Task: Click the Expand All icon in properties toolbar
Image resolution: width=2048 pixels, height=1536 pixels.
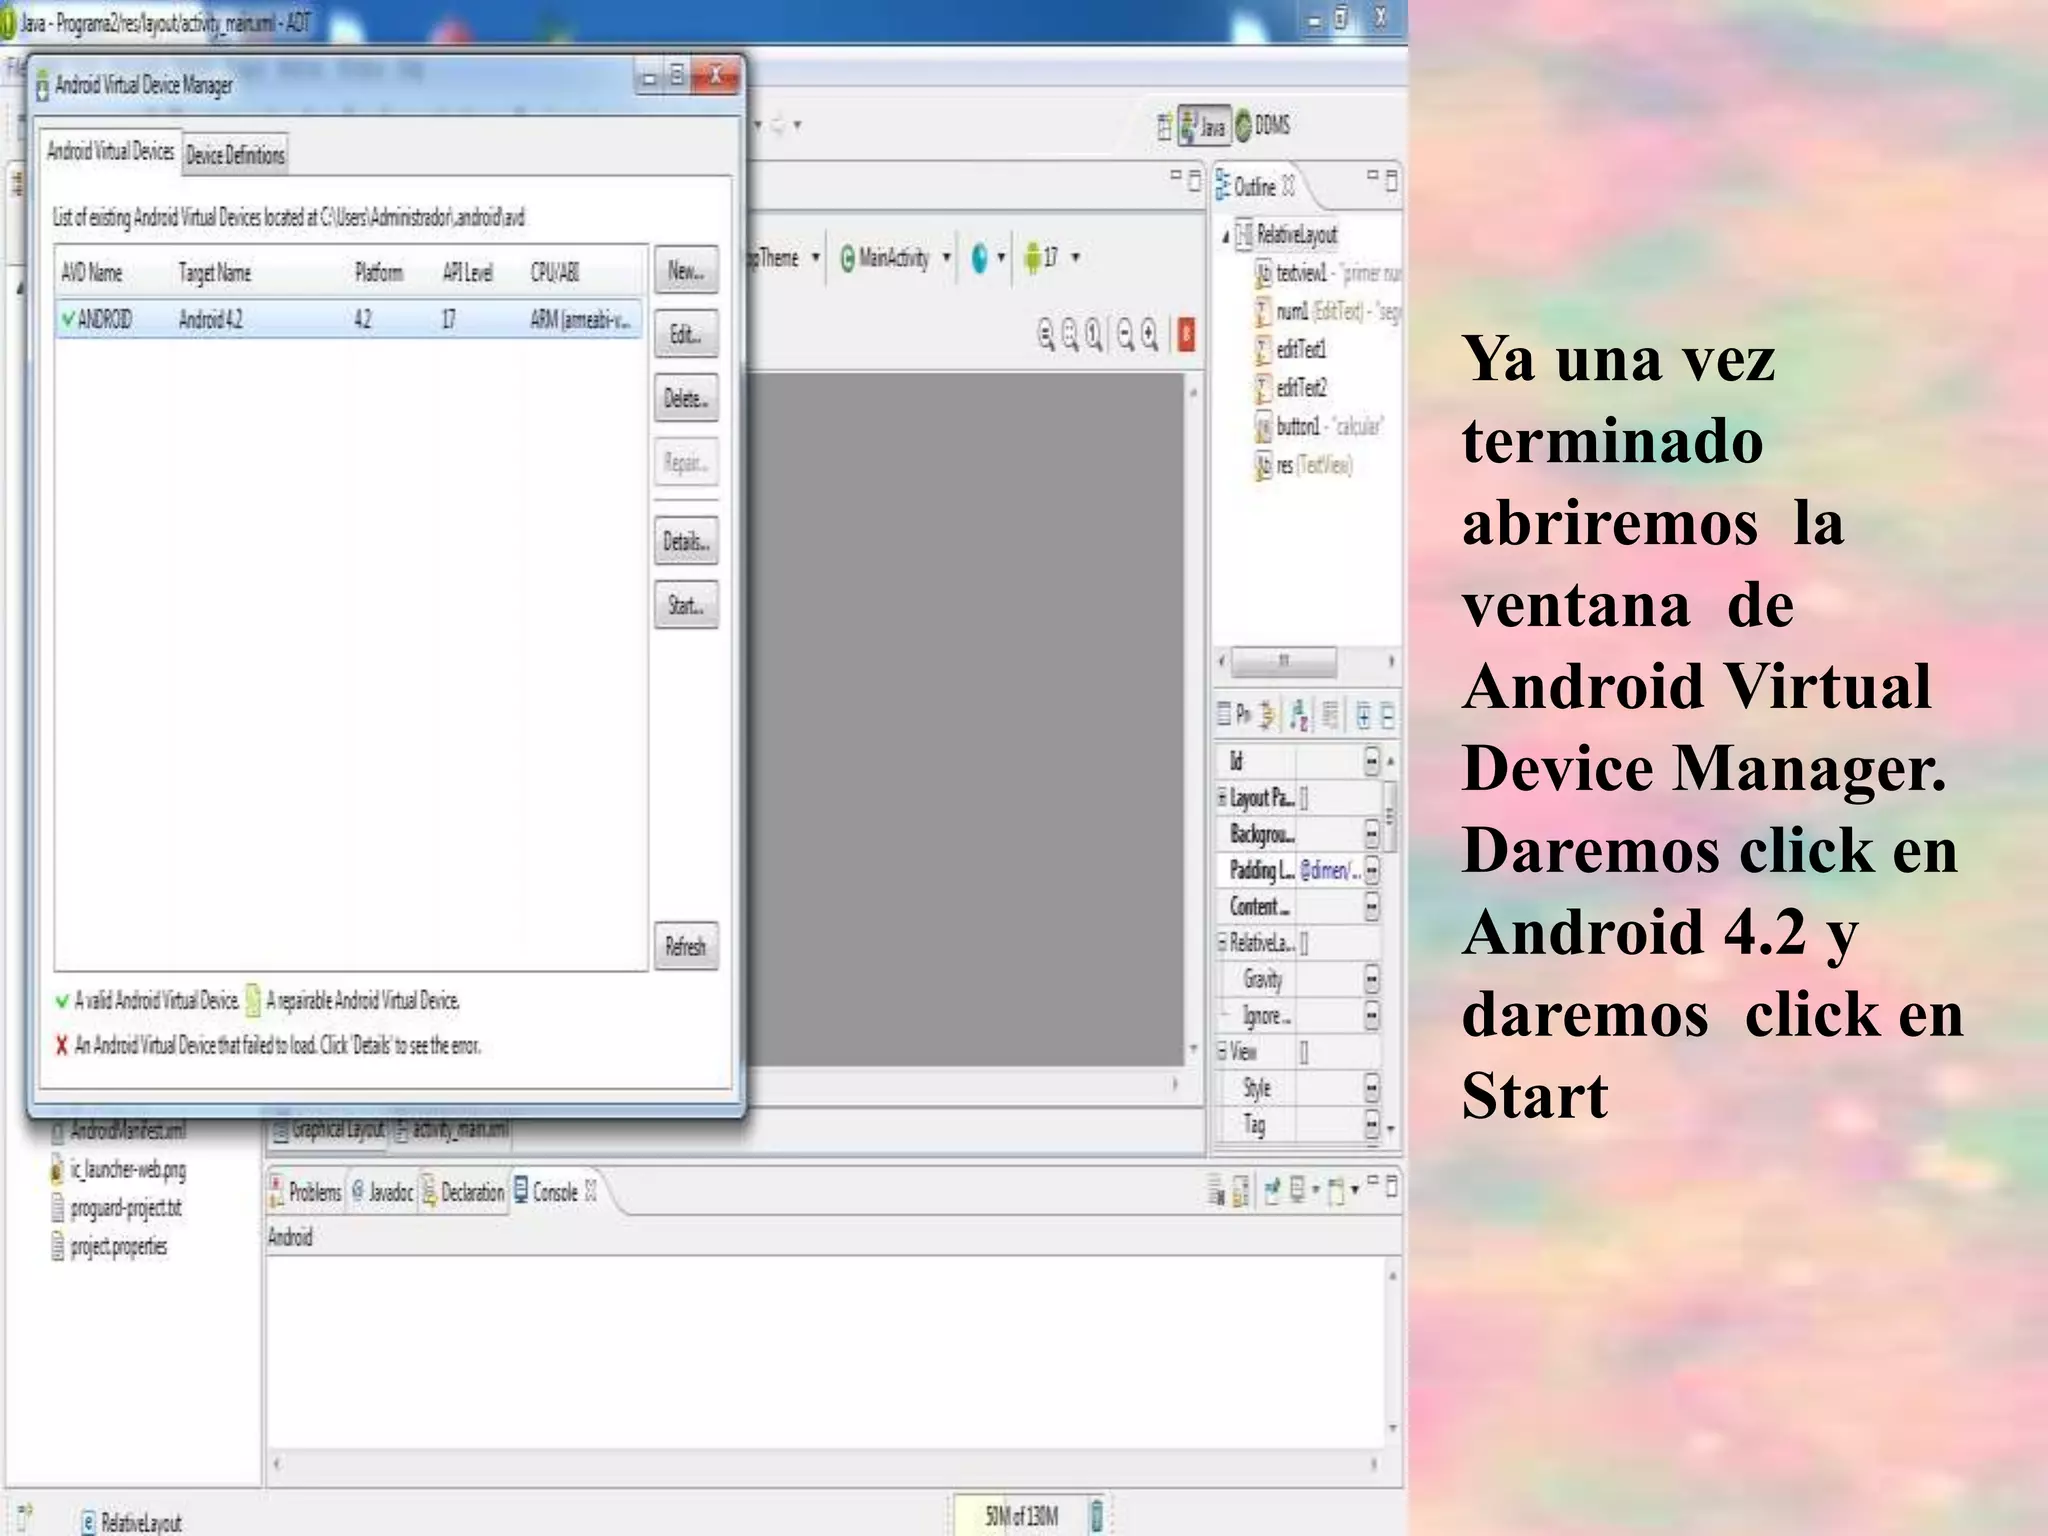Action: point(1363,715)
